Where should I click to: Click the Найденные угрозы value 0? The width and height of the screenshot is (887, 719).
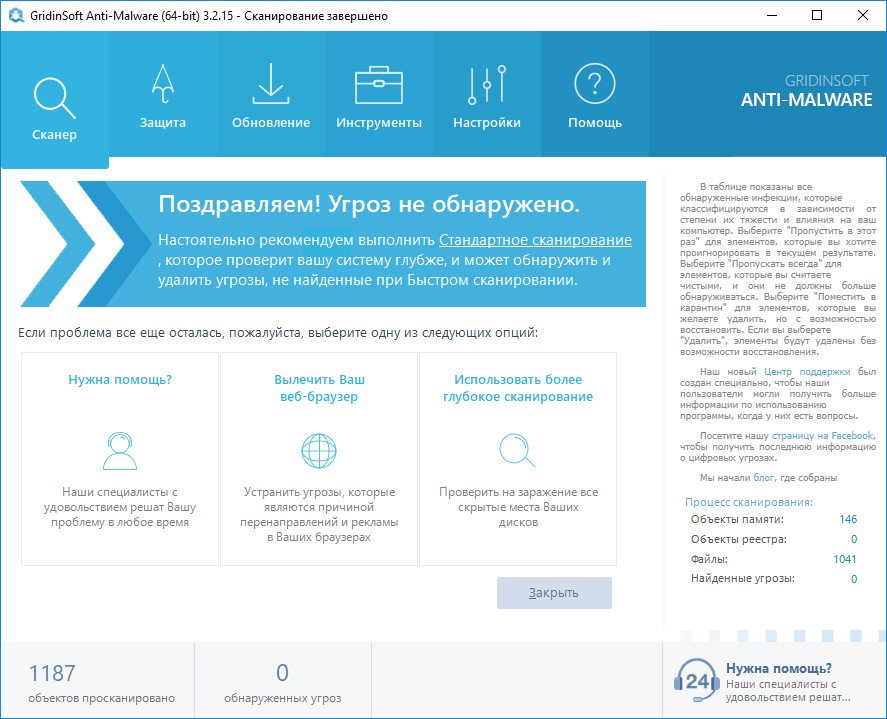854,579
